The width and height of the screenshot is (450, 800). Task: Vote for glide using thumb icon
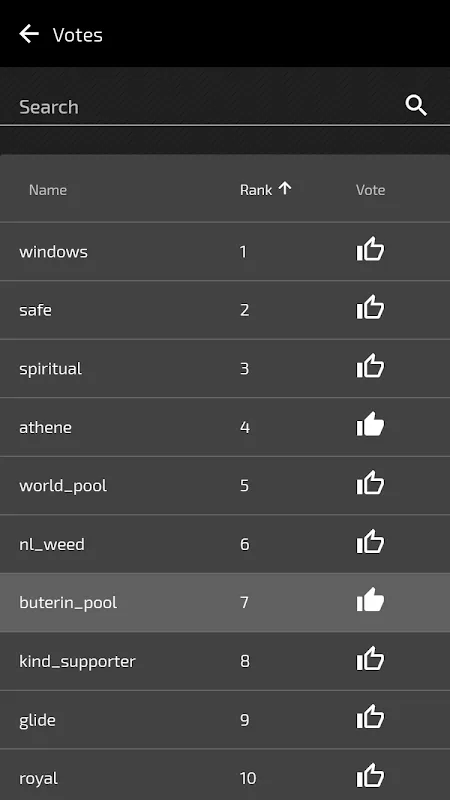(x=370, y=717)
